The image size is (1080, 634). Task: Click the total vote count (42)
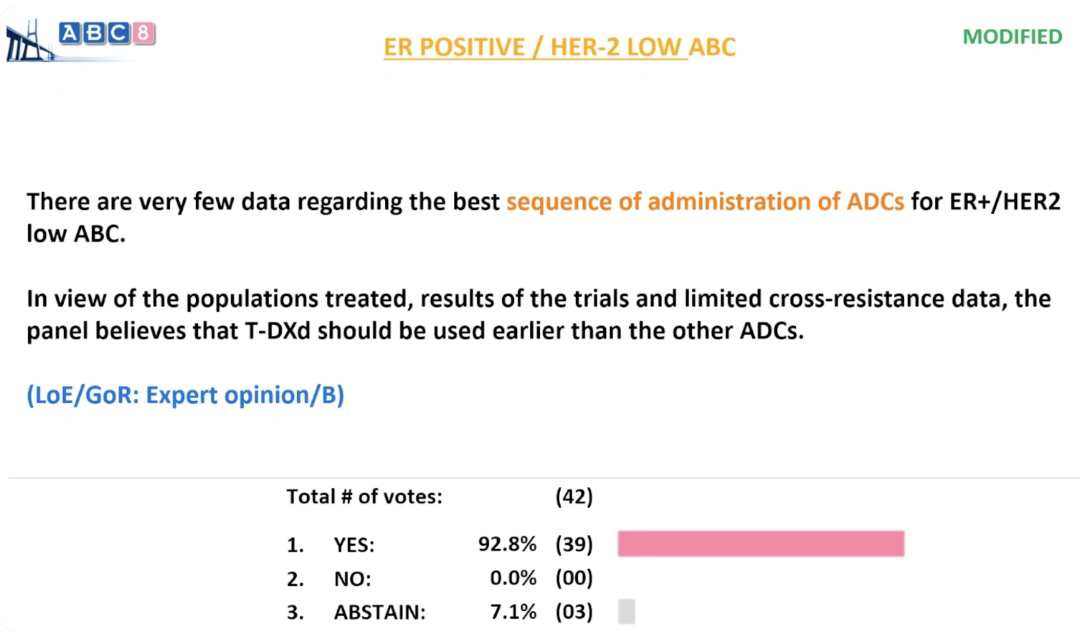[x=574, y=496]
